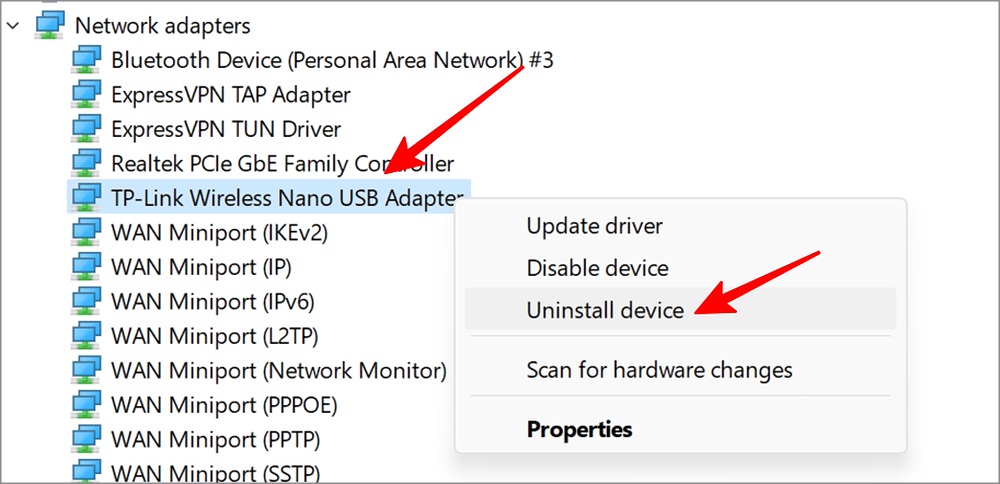Click the Network adapters category icon

(x=49, y=25)
